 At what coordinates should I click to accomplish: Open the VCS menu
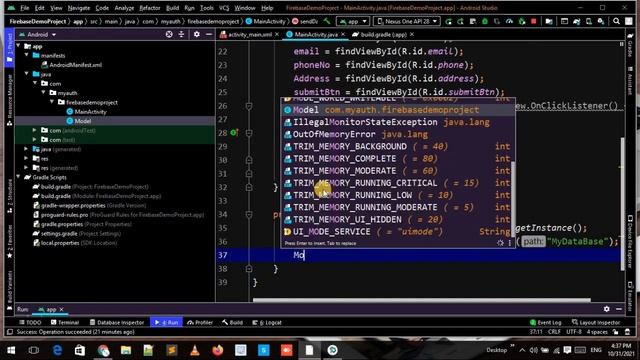pyautogui.click(x=224, y=8)
